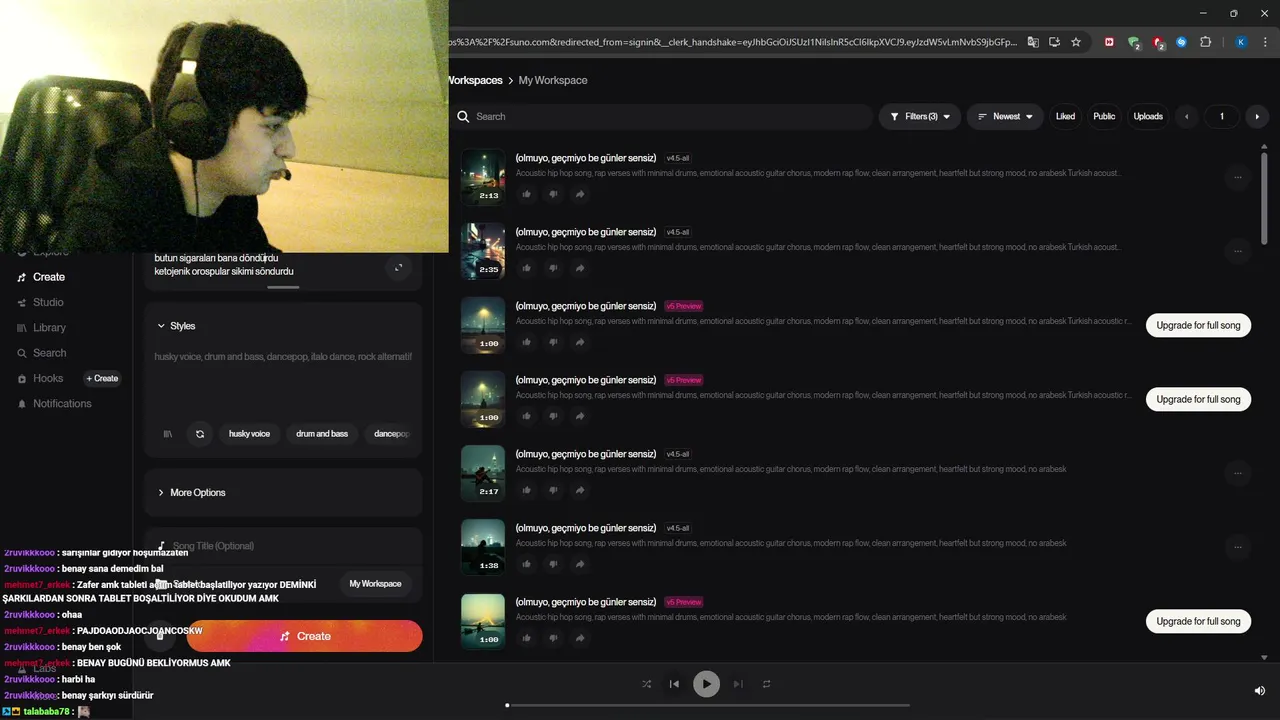This screenshot has width=1280, height=720.
Task: Refresh the suggested style tags
Action: [x=200, y=434]
